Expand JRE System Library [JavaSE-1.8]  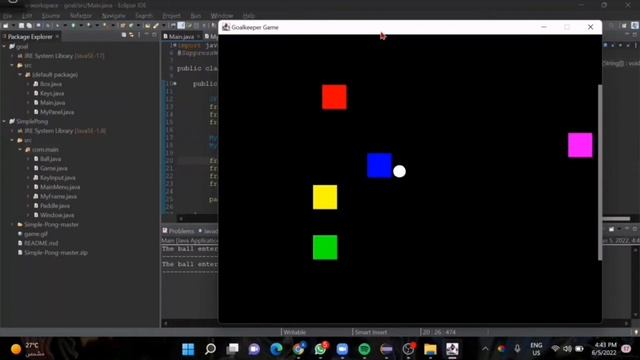(x=12, y=131)
